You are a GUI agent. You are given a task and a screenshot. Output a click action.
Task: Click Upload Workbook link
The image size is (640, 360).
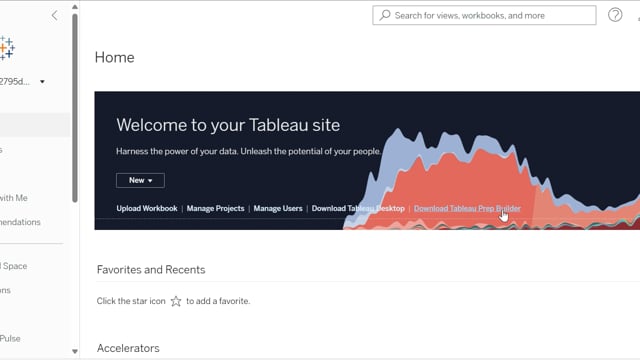click(x=147, y=209)
